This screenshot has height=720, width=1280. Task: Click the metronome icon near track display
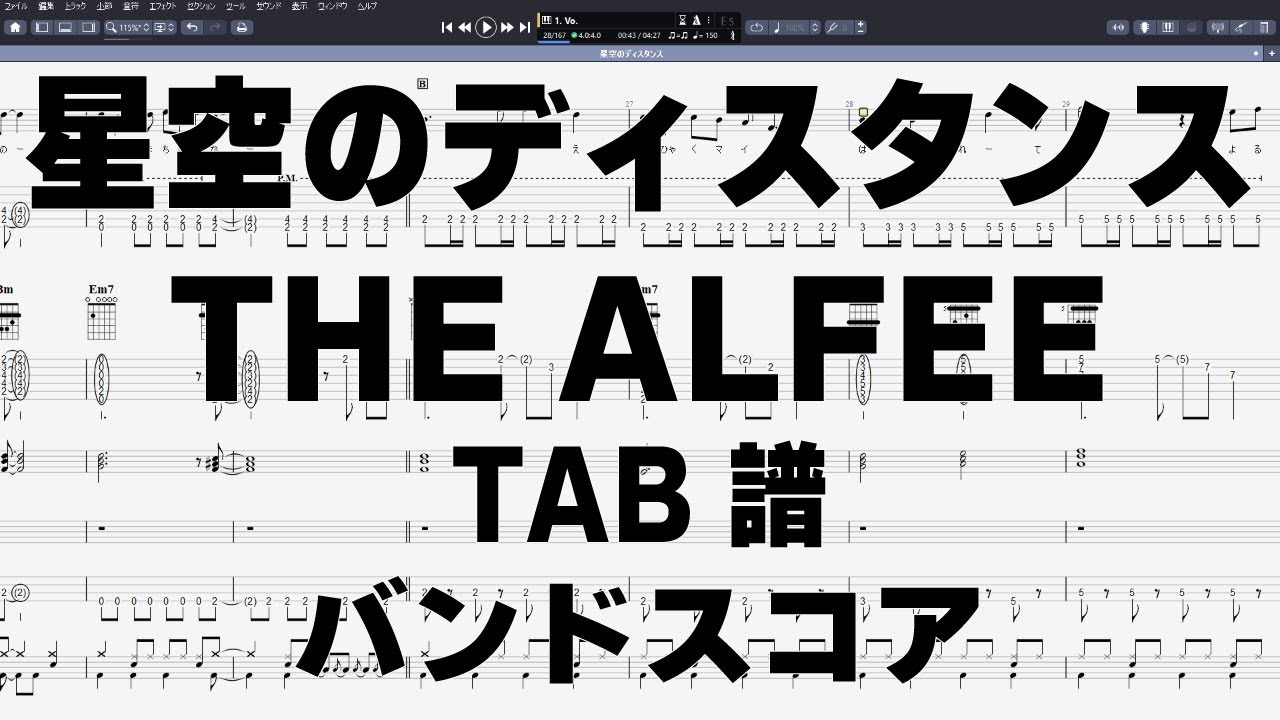coord(696,19)
